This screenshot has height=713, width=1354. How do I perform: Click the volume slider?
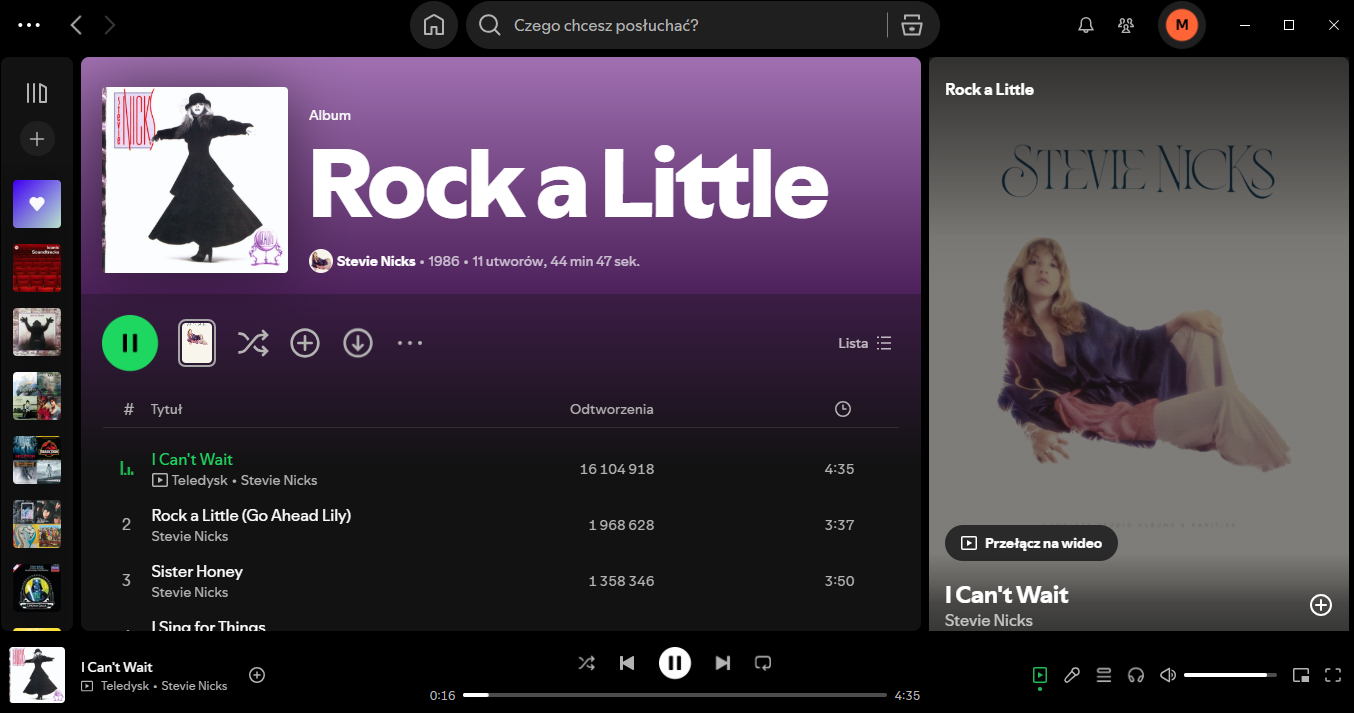[x=1230, y=675]
